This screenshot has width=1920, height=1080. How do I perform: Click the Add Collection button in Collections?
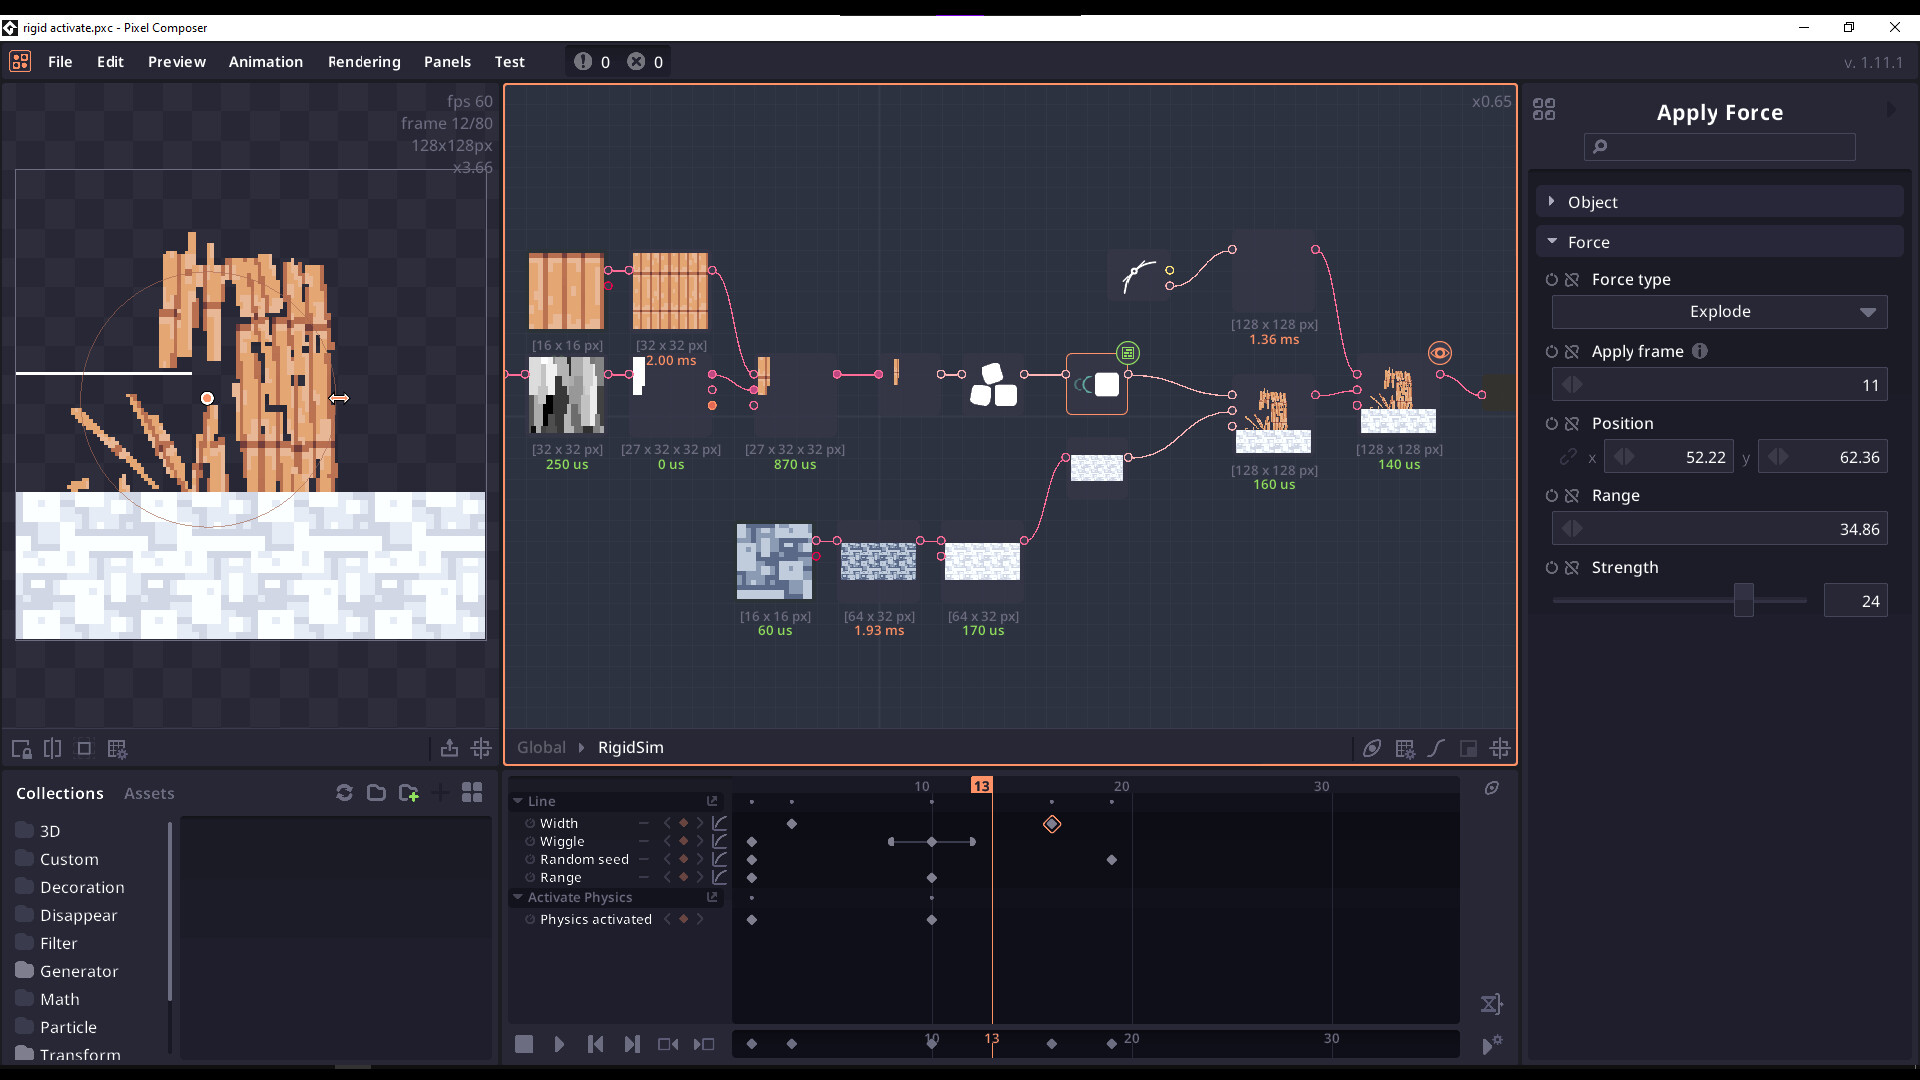pos(407,791)
